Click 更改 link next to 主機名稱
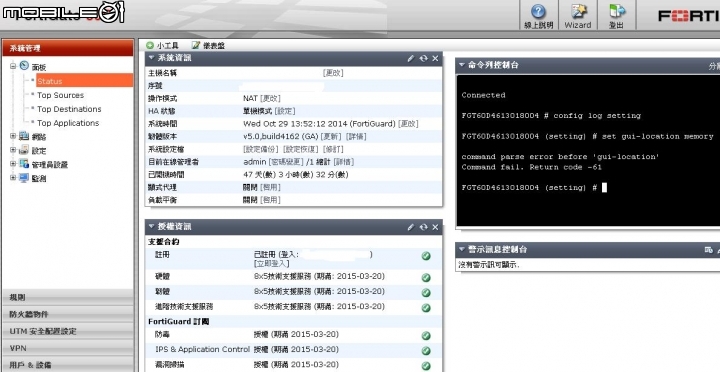 tap(333, 73)
